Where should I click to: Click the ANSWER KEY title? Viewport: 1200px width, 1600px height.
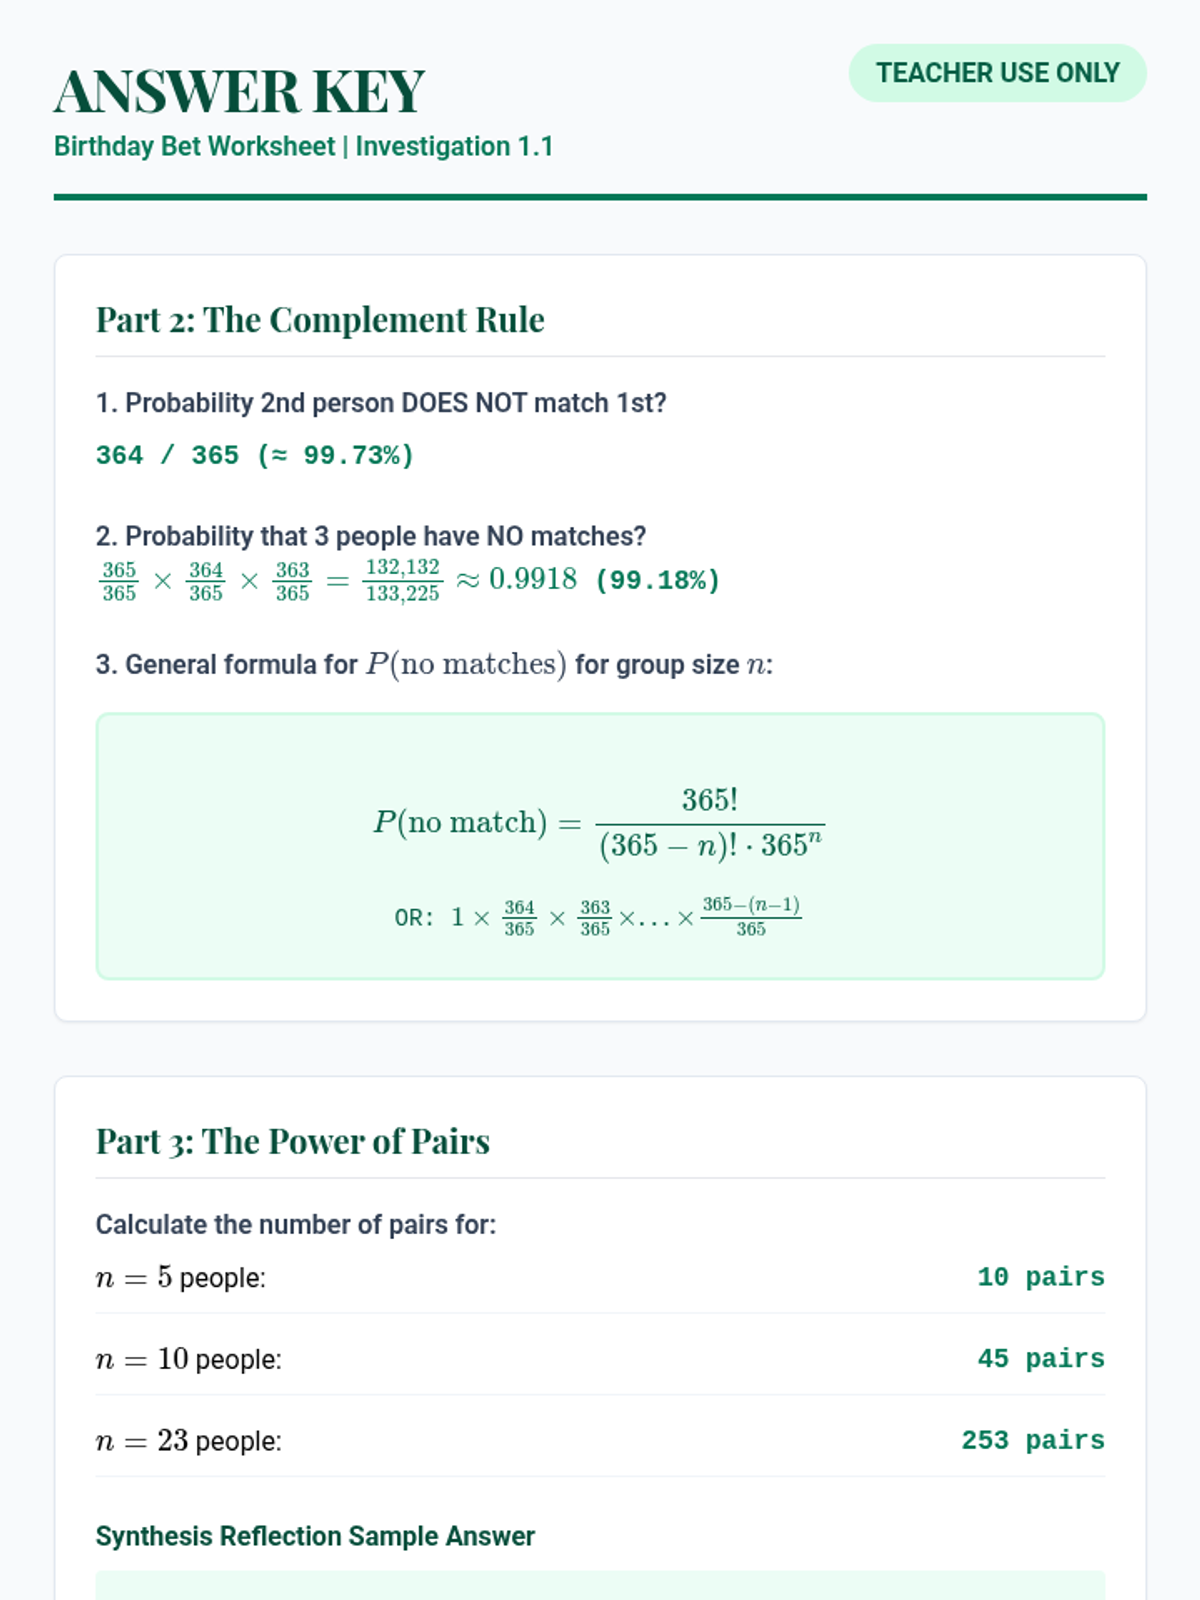pyautogui.click(x=239, y=92)
